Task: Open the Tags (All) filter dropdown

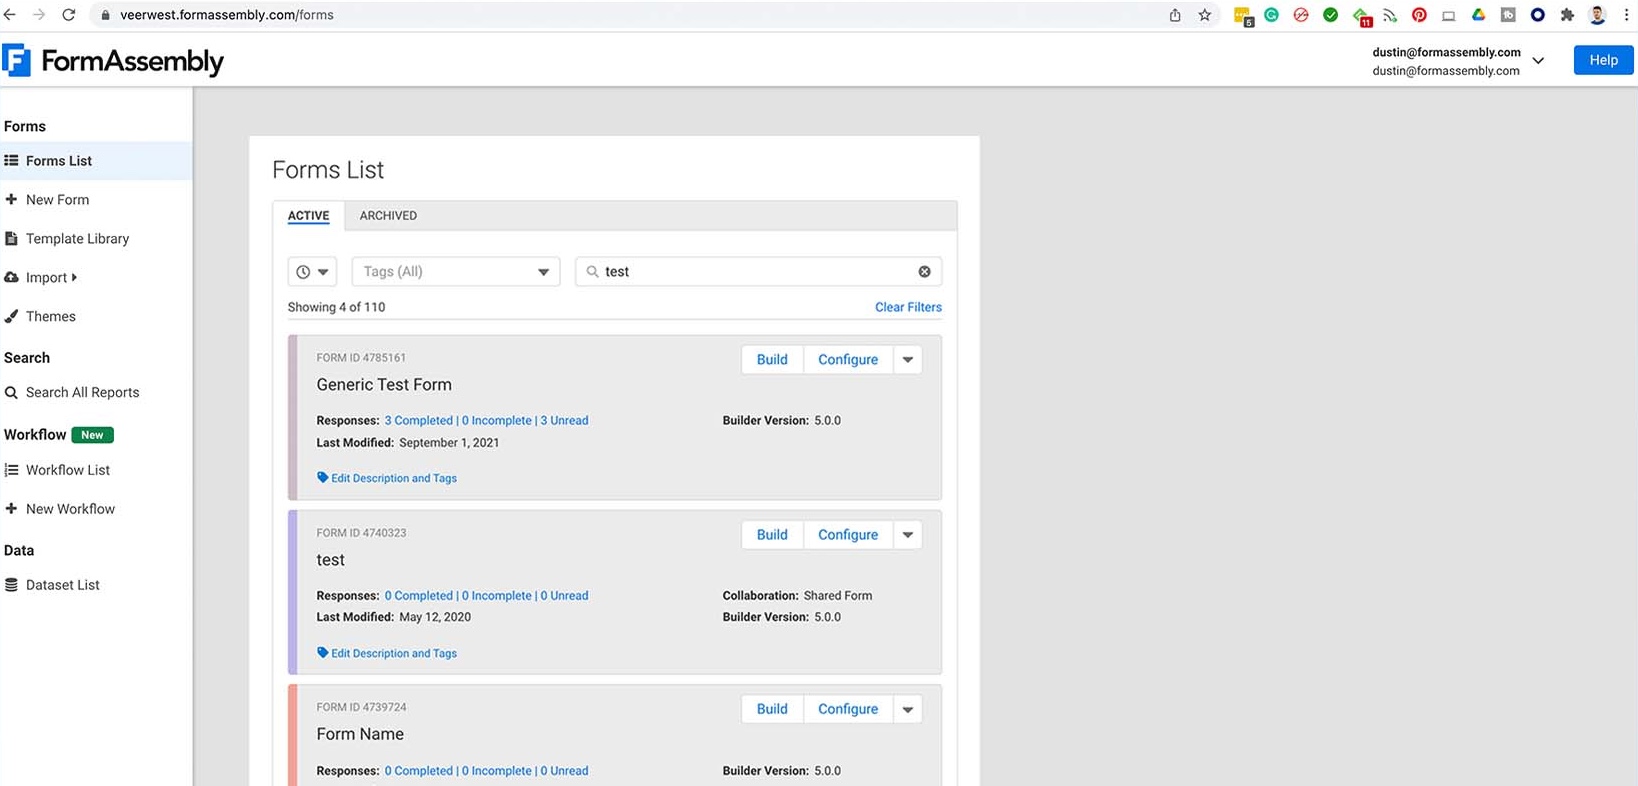Action: (455, 272)
